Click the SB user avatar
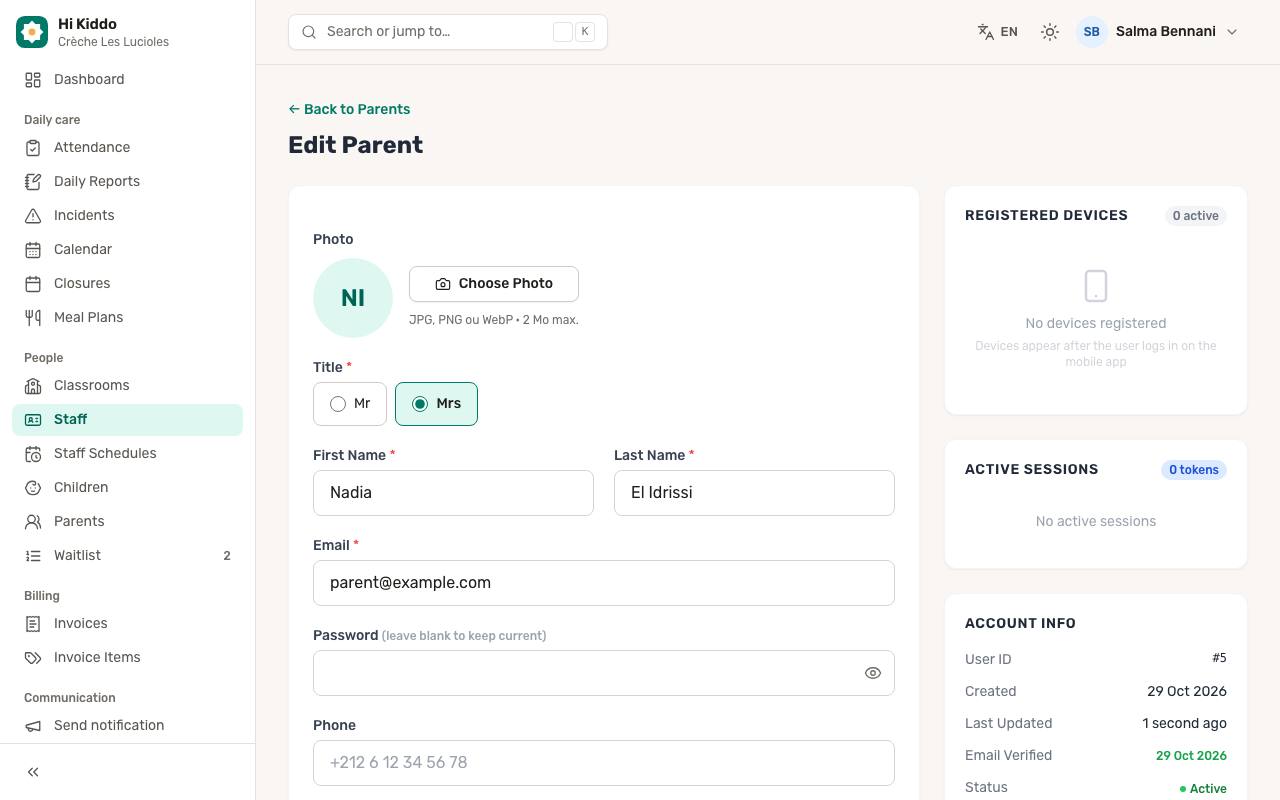The width and height of the screenshot is (1280, 800). [x=1092, y=32]
